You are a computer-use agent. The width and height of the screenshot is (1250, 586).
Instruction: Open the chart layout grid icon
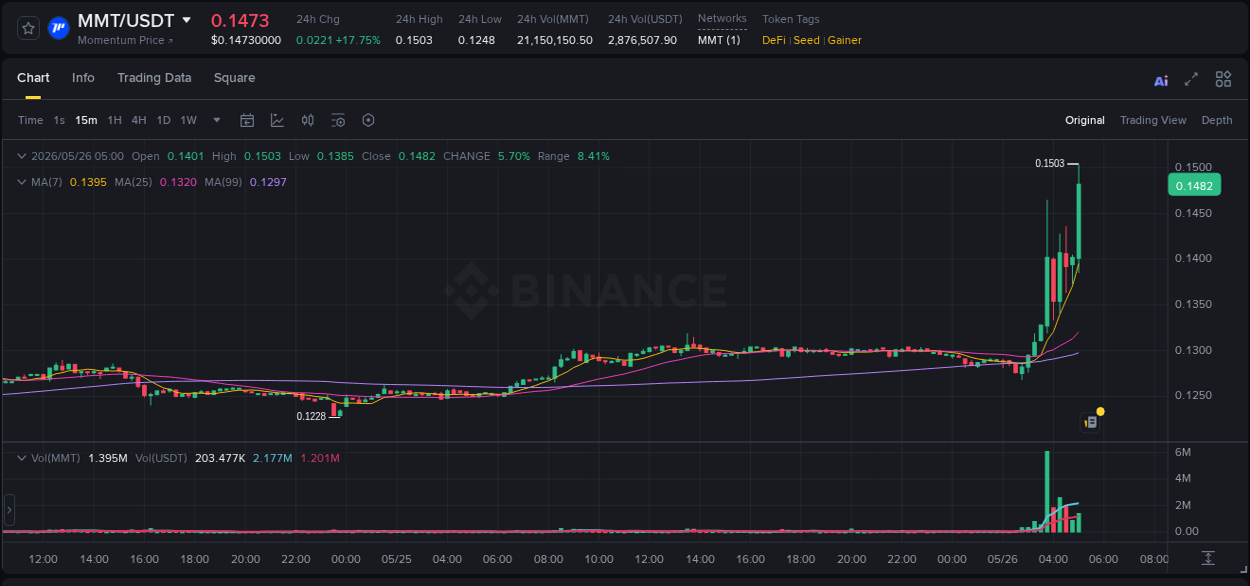pos(1223,79)
